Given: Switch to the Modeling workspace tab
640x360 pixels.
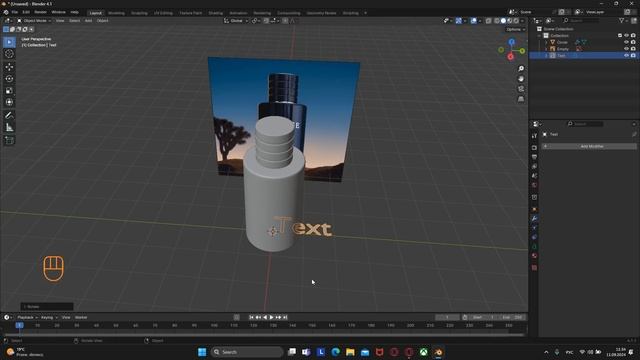Looking at the screenshot, I should tap(116, 13).
